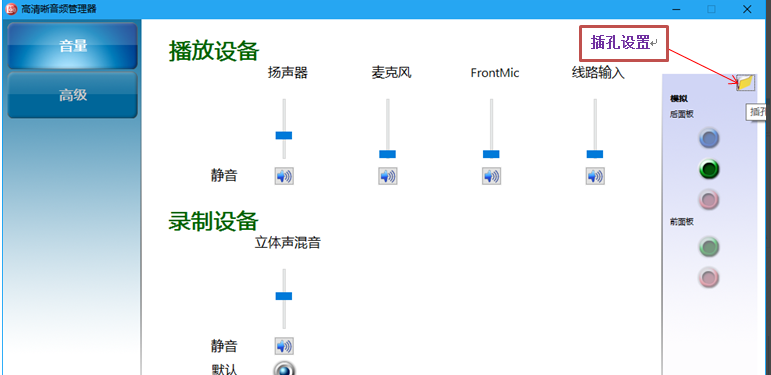Screen dimensions: 771x375
Task: Select the blue rear panel jack
Action: tap(709, 139)
